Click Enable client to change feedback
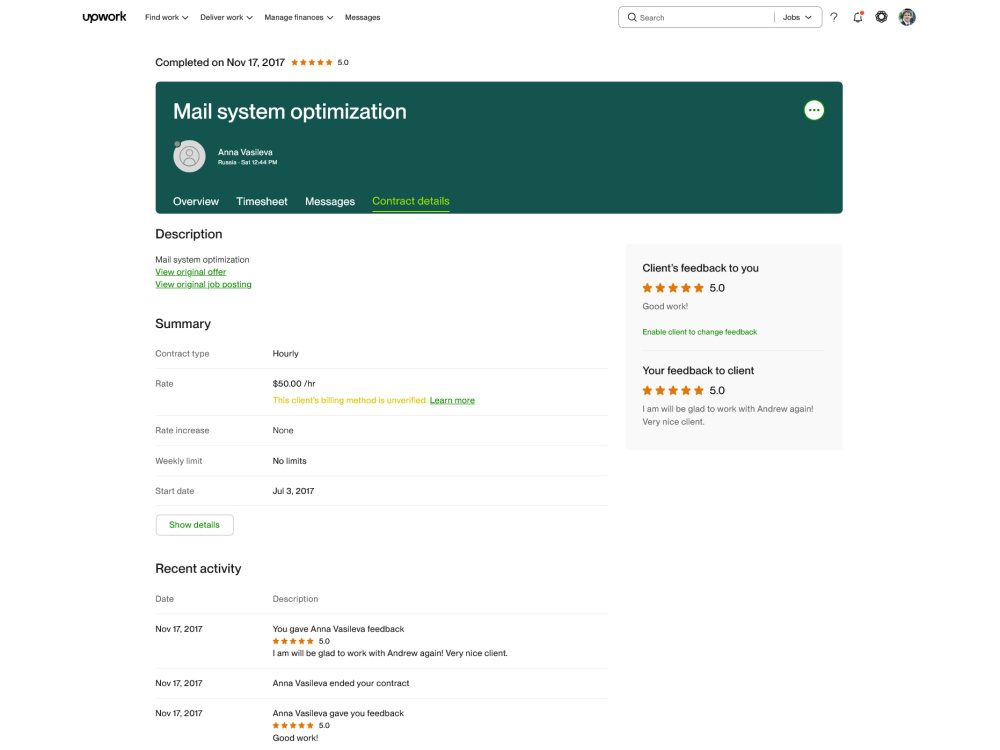The image size is (1000, 750). pyautogui.click(x=700, y=332)
